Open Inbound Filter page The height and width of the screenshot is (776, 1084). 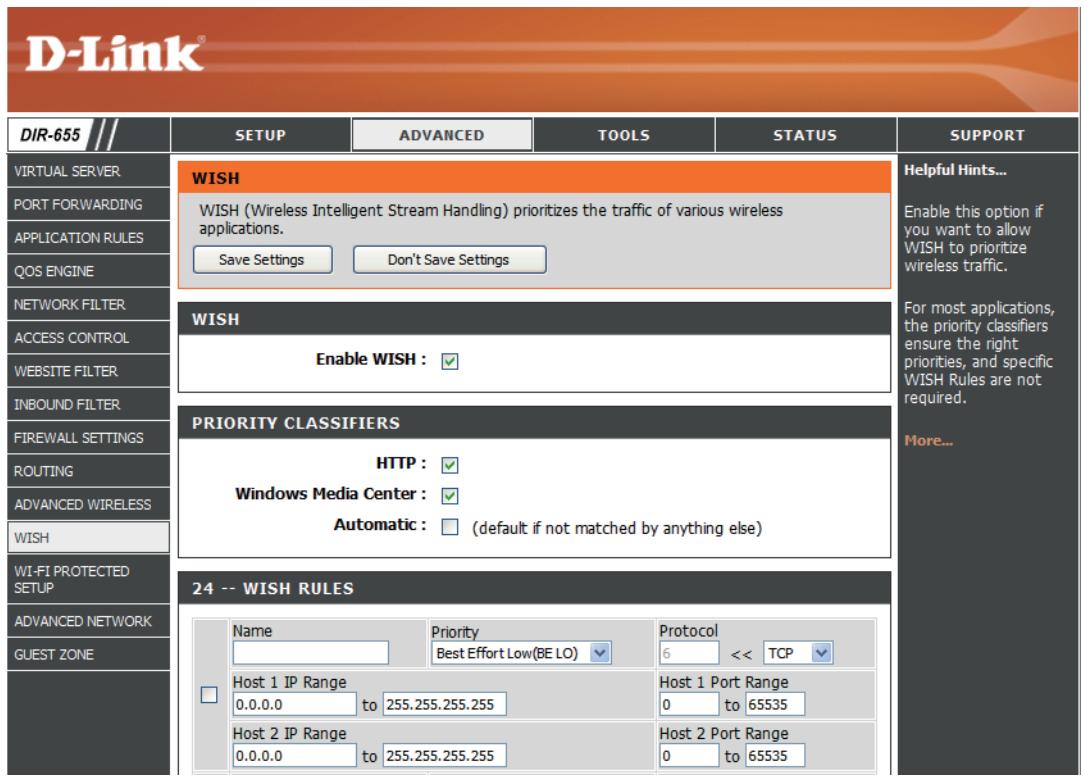[x=88, y=404]
